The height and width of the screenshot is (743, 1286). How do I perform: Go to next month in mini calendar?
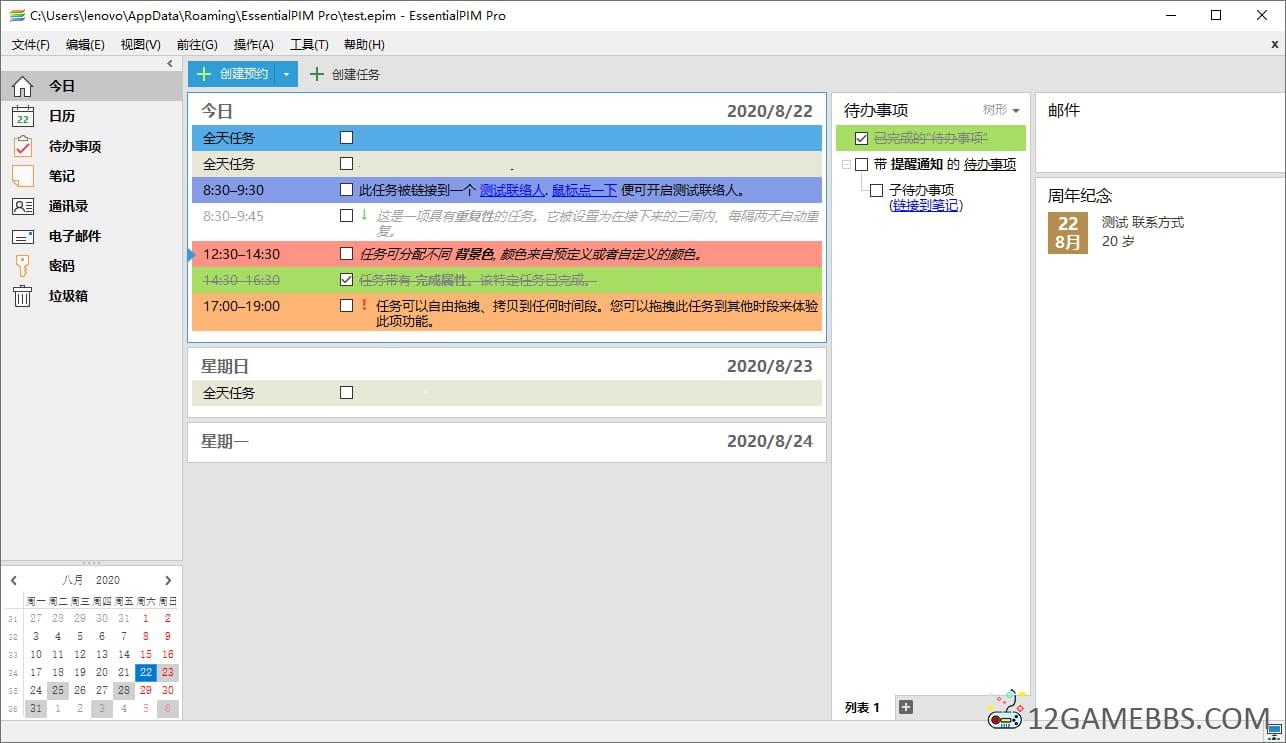168,580
